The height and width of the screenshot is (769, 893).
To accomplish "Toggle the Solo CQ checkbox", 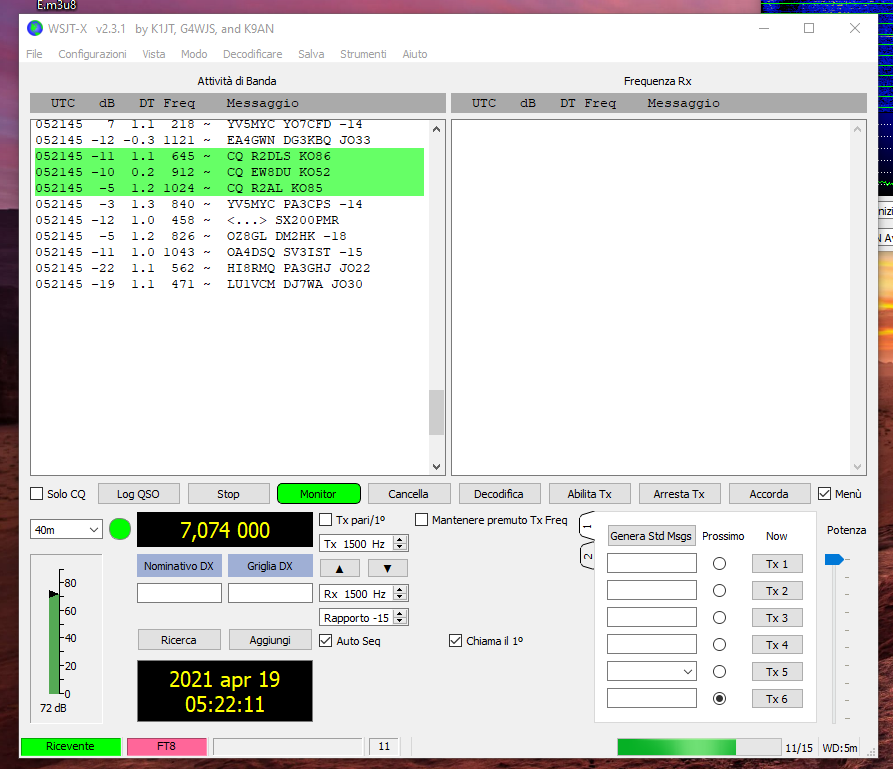I will click(x=36, y=494).
